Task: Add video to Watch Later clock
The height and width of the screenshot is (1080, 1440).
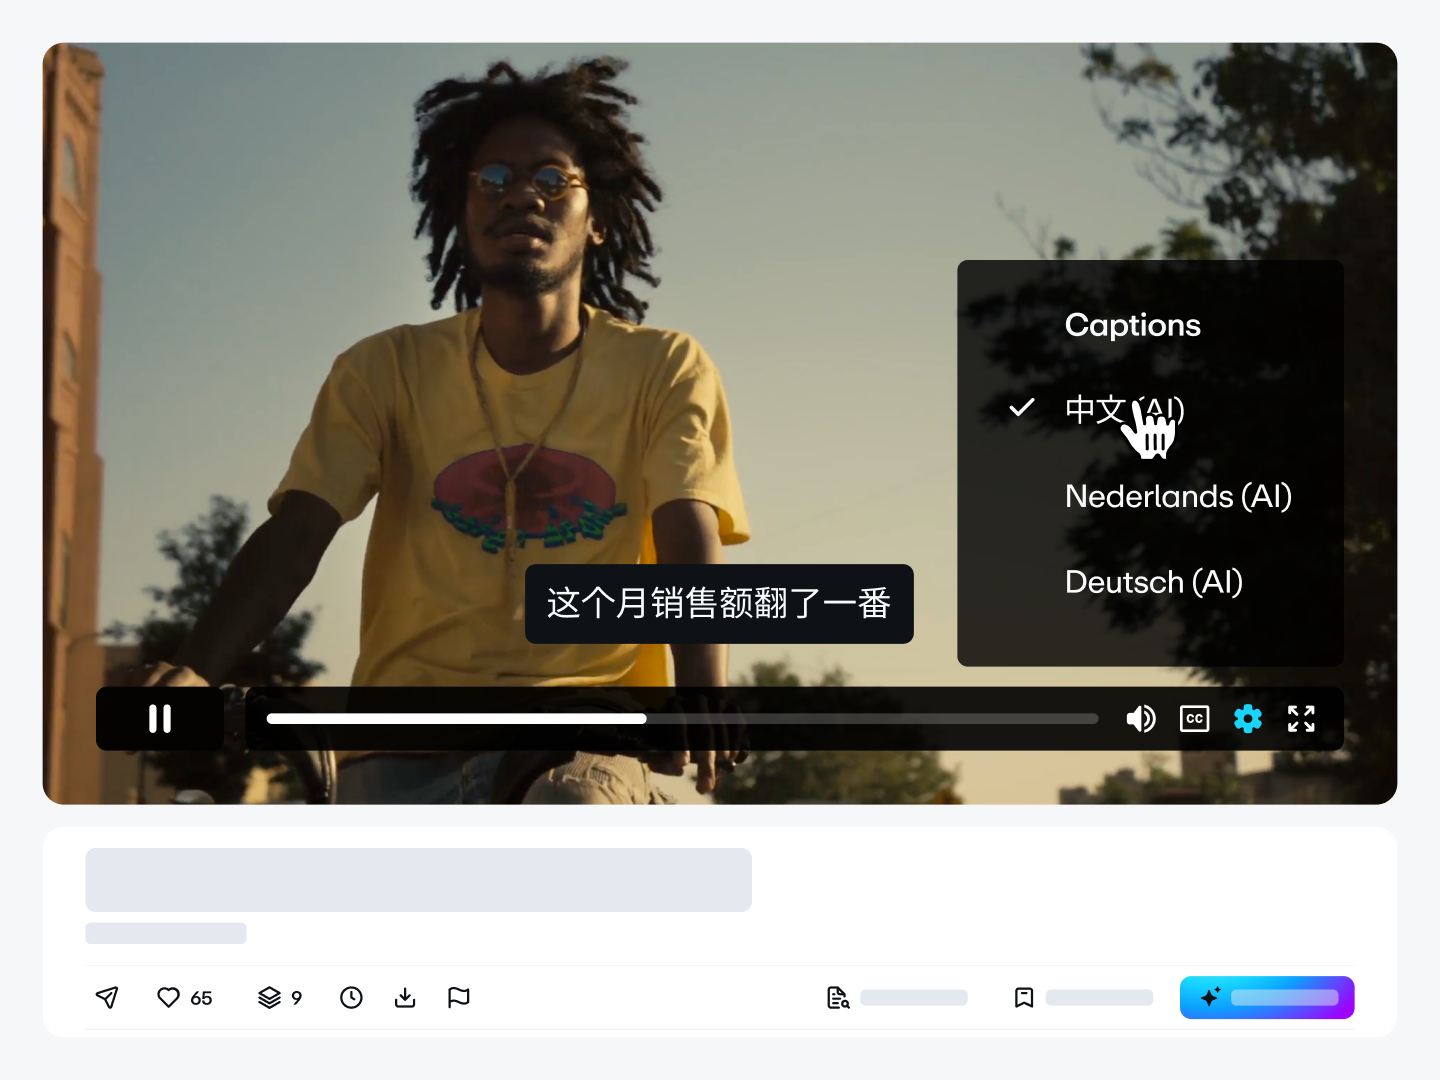Action: [x=351, y=997]
